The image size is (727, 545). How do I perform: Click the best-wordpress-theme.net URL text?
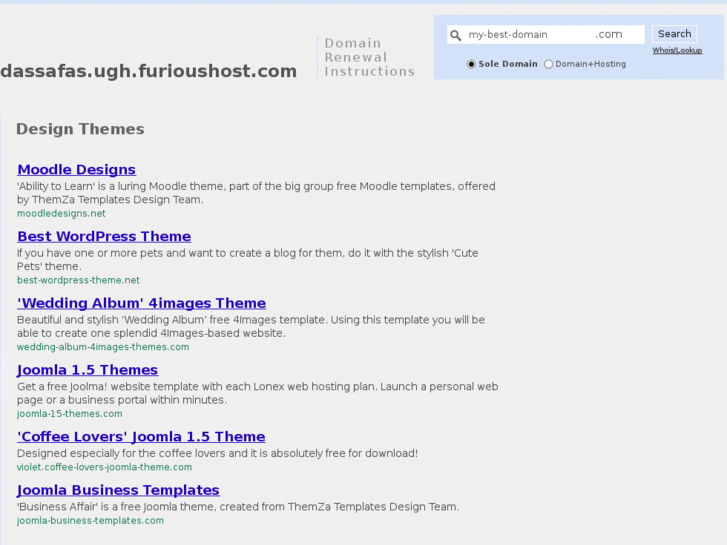pos(78,280)
